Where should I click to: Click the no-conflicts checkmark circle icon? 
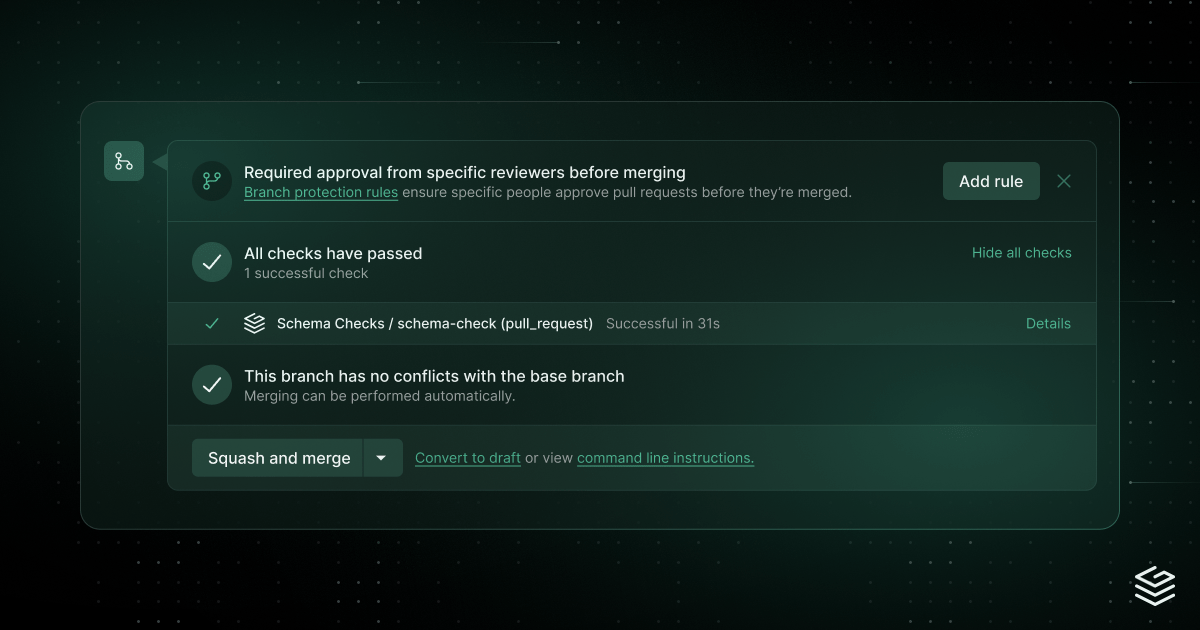click(x=212, y=385)
